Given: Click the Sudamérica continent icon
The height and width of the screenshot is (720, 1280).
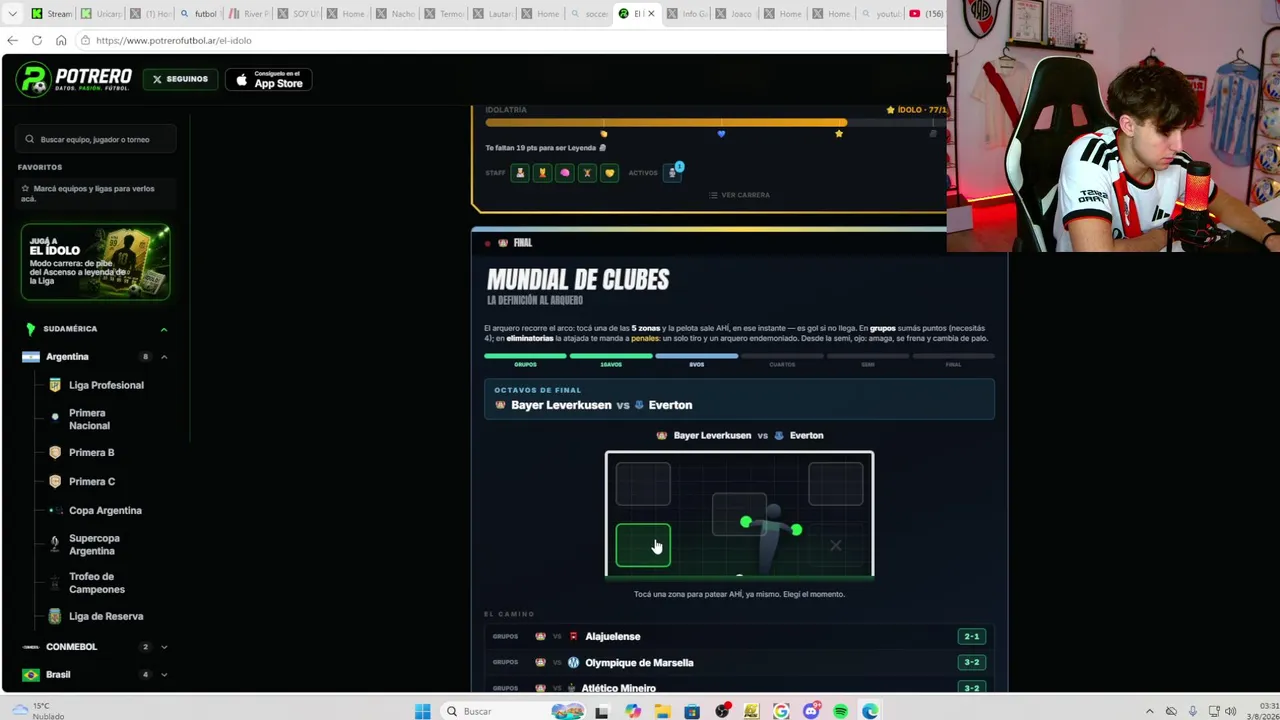Looking at the screenshot, I should pos(31,329).
